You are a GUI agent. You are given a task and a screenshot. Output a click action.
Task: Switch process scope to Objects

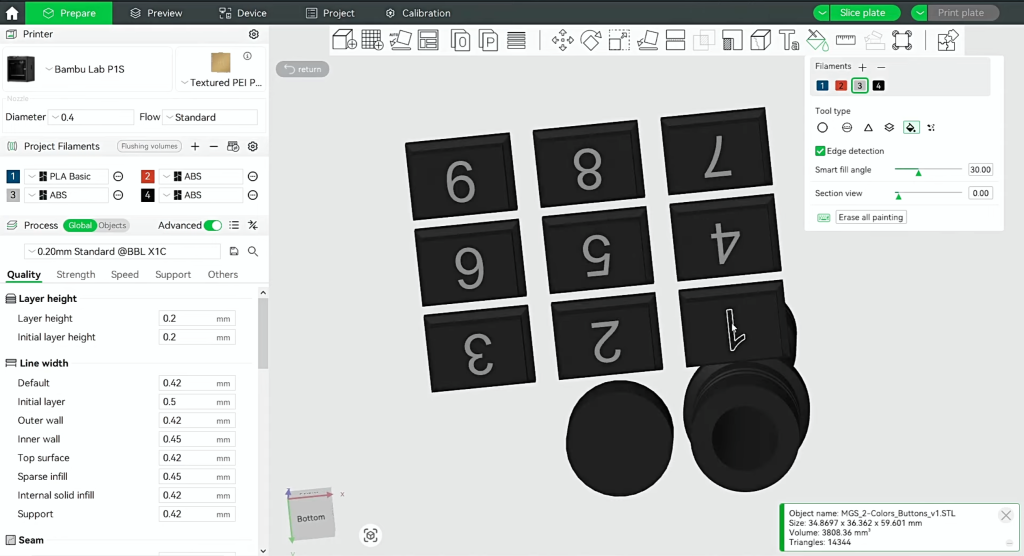(112, 225)
